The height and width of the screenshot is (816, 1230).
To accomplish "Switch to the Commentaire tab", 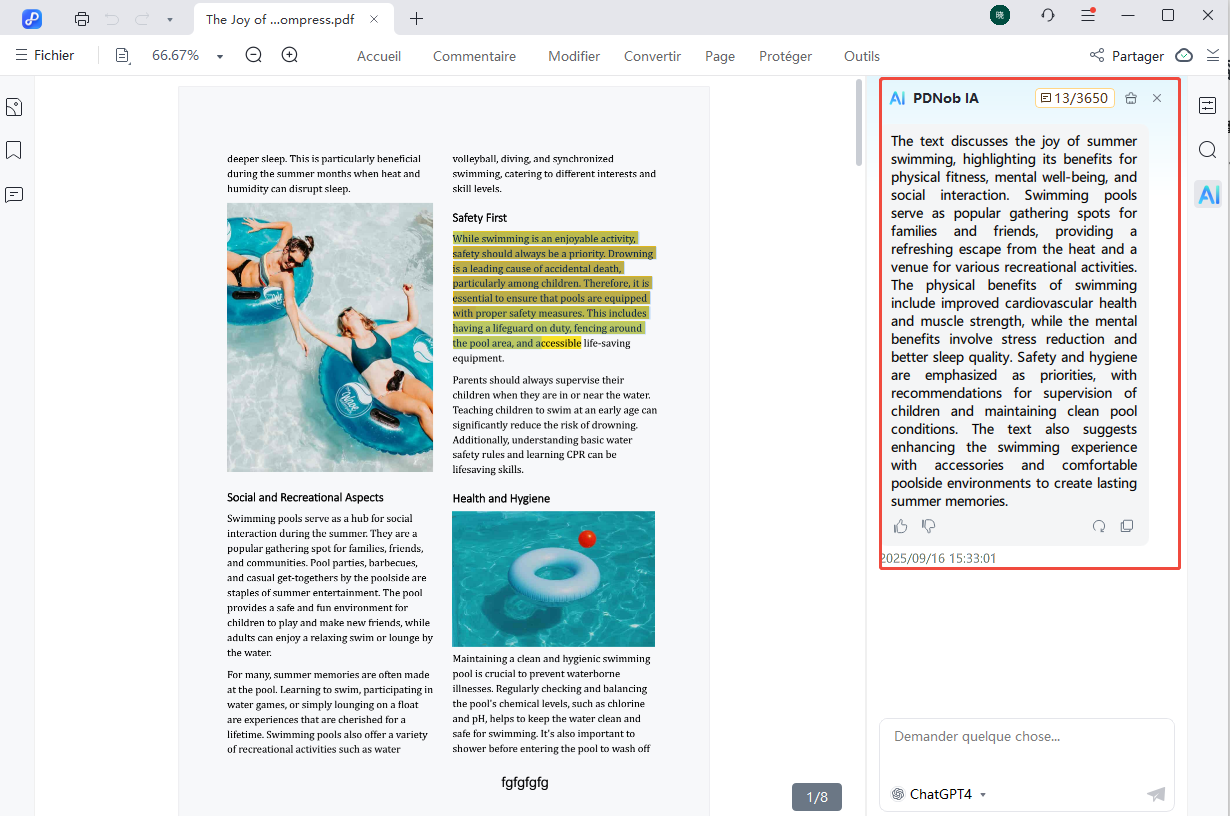I will (x=474, y=56).
